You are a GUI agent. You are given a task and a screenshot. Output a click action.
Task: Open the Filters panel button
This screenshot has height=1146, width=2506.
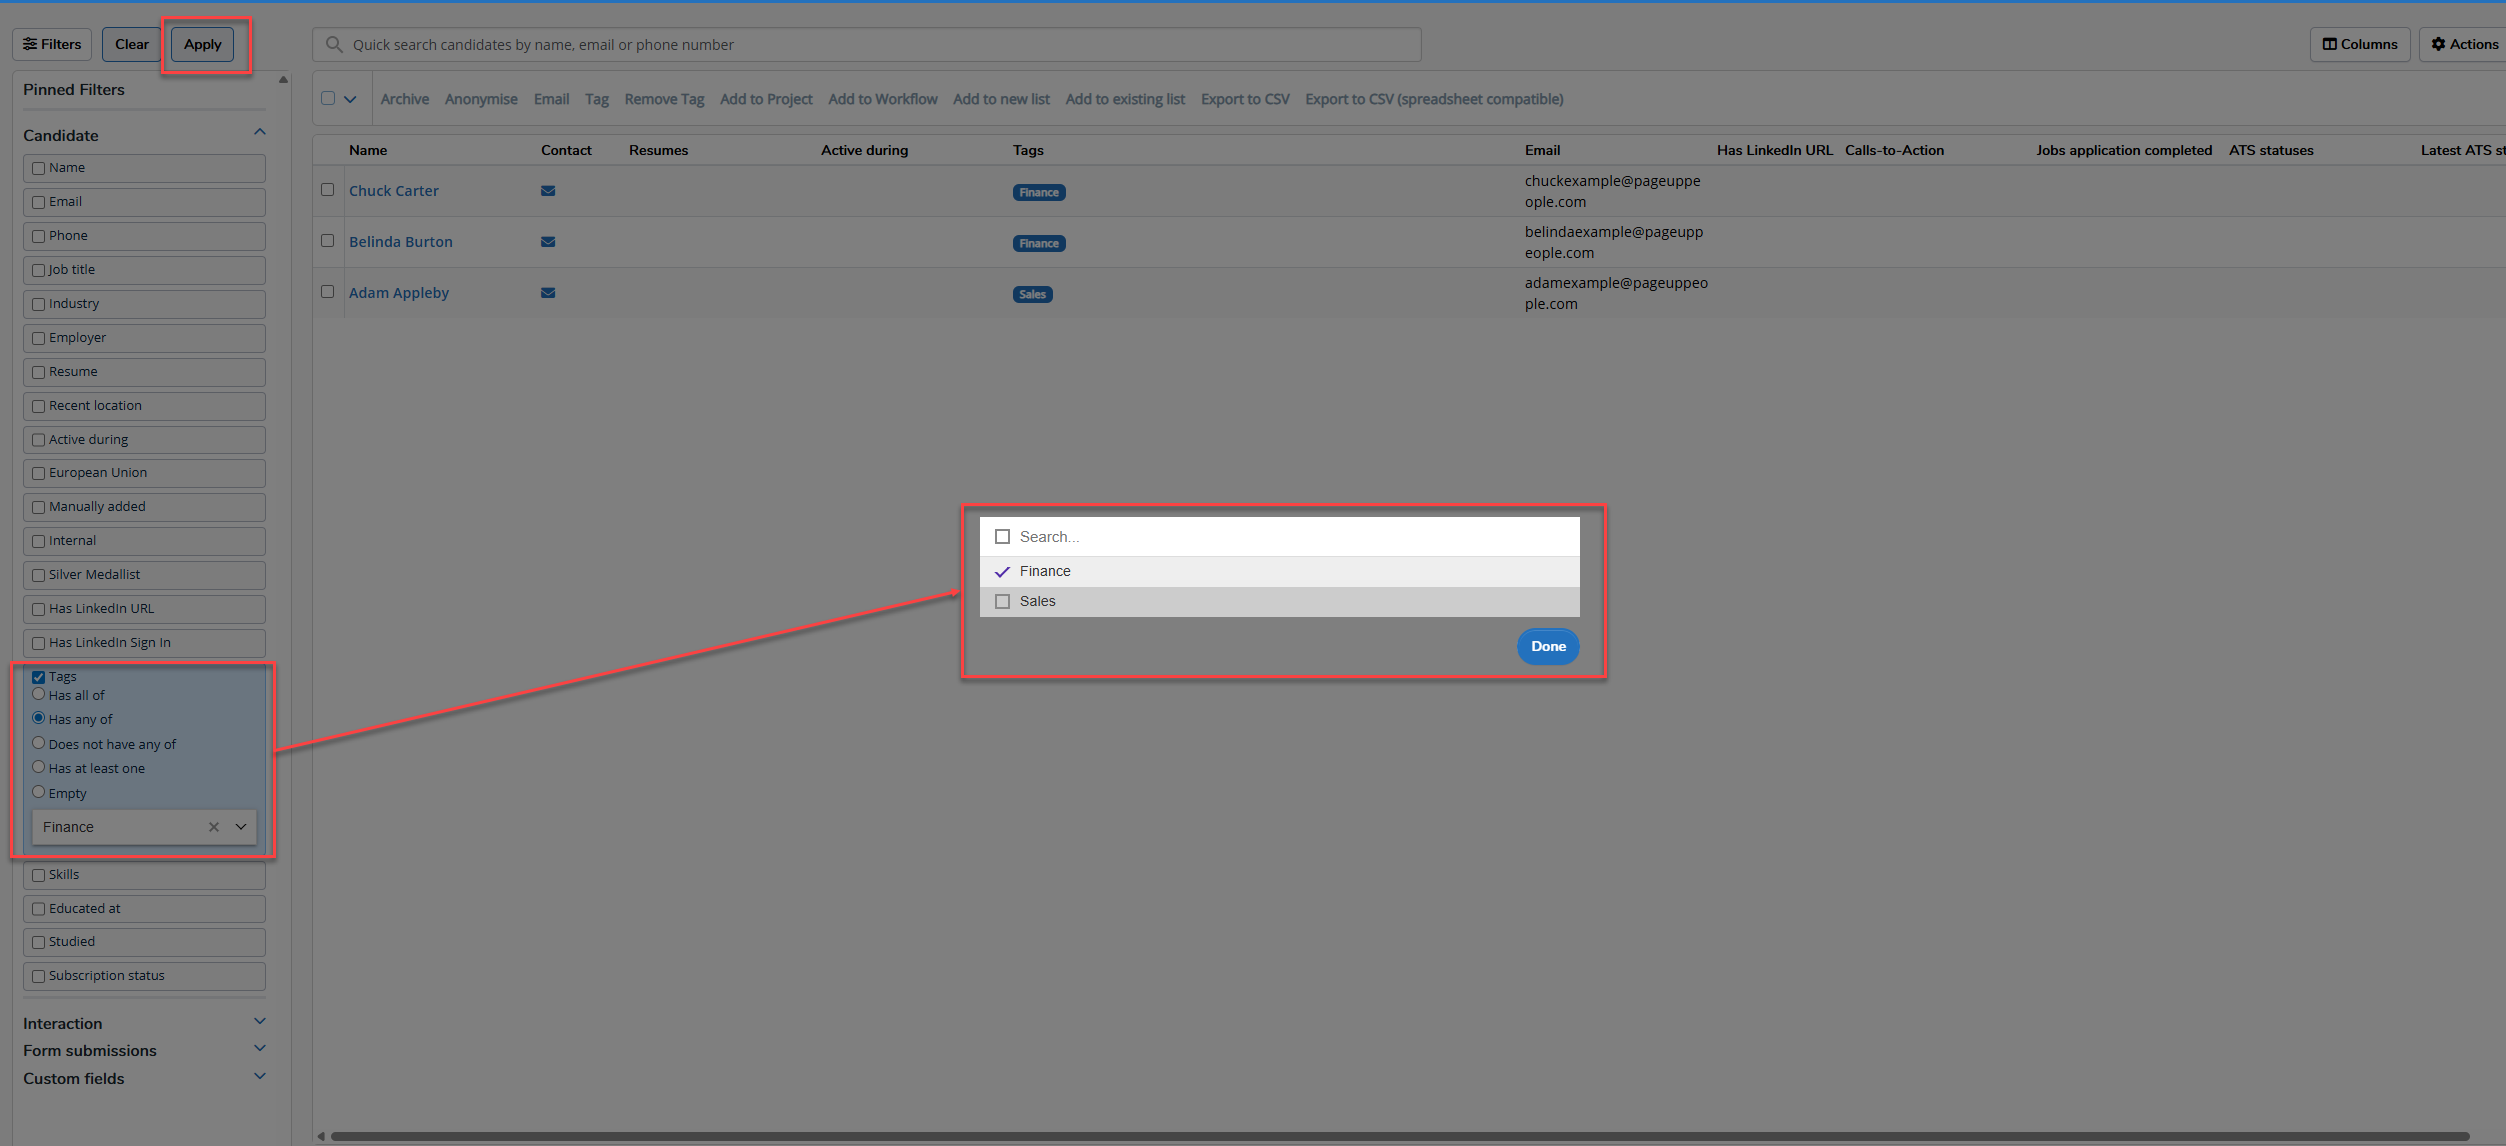(x=52, y=44)
